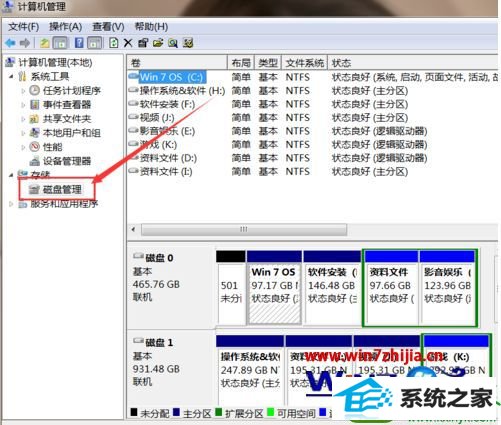Click the light green 可用空间 legend swatch
Image resolution: width=501 pixels, height=425 pixels.
click(x=270, y=412)
